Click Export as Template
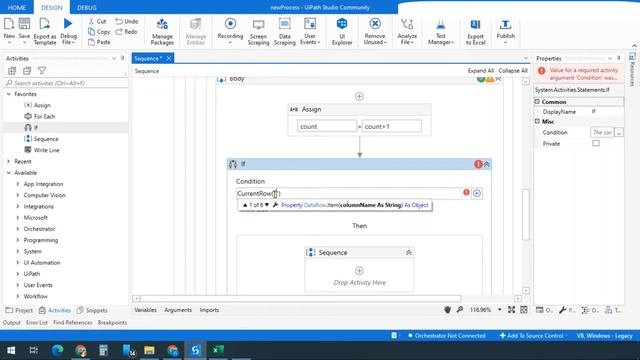The image size is (640, 360). click(45, 31)
